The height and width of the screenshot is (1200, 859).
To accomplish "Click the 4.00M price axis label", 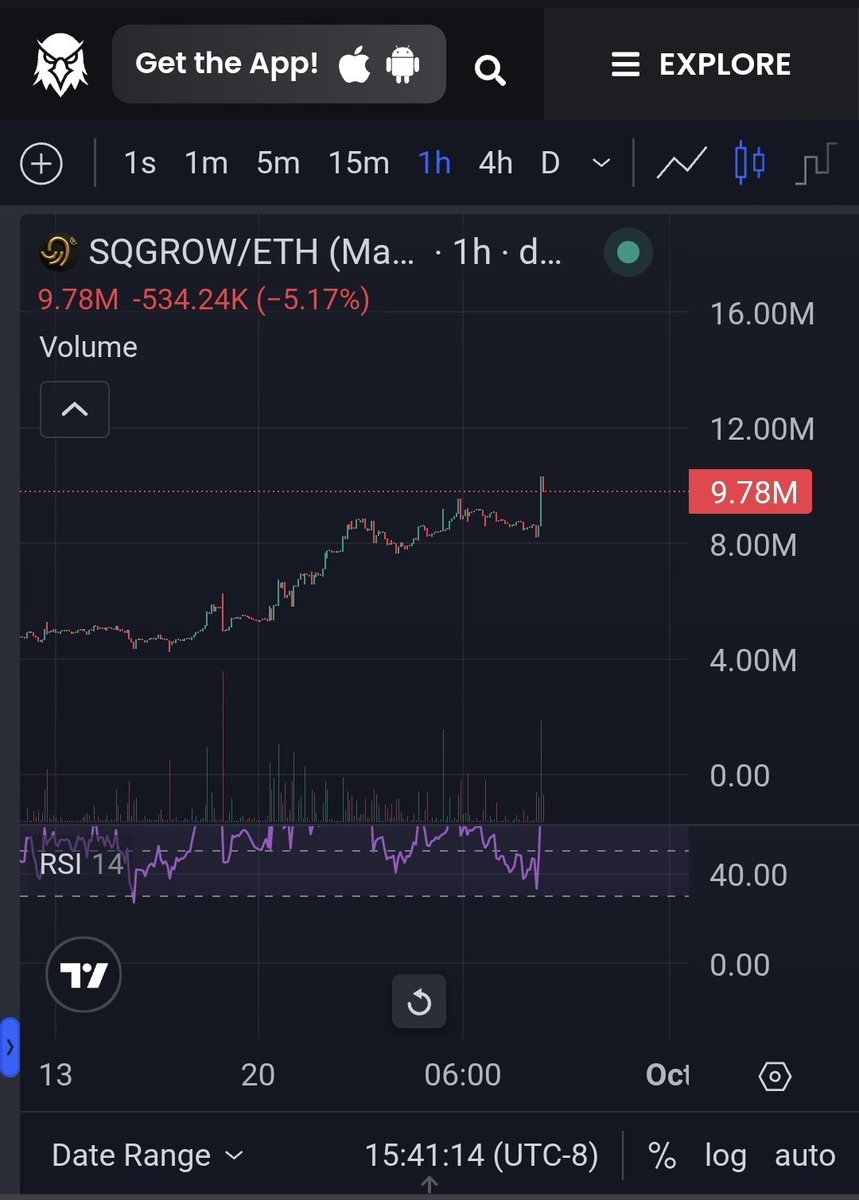I will pyautogui.click(x=753, y=660).
